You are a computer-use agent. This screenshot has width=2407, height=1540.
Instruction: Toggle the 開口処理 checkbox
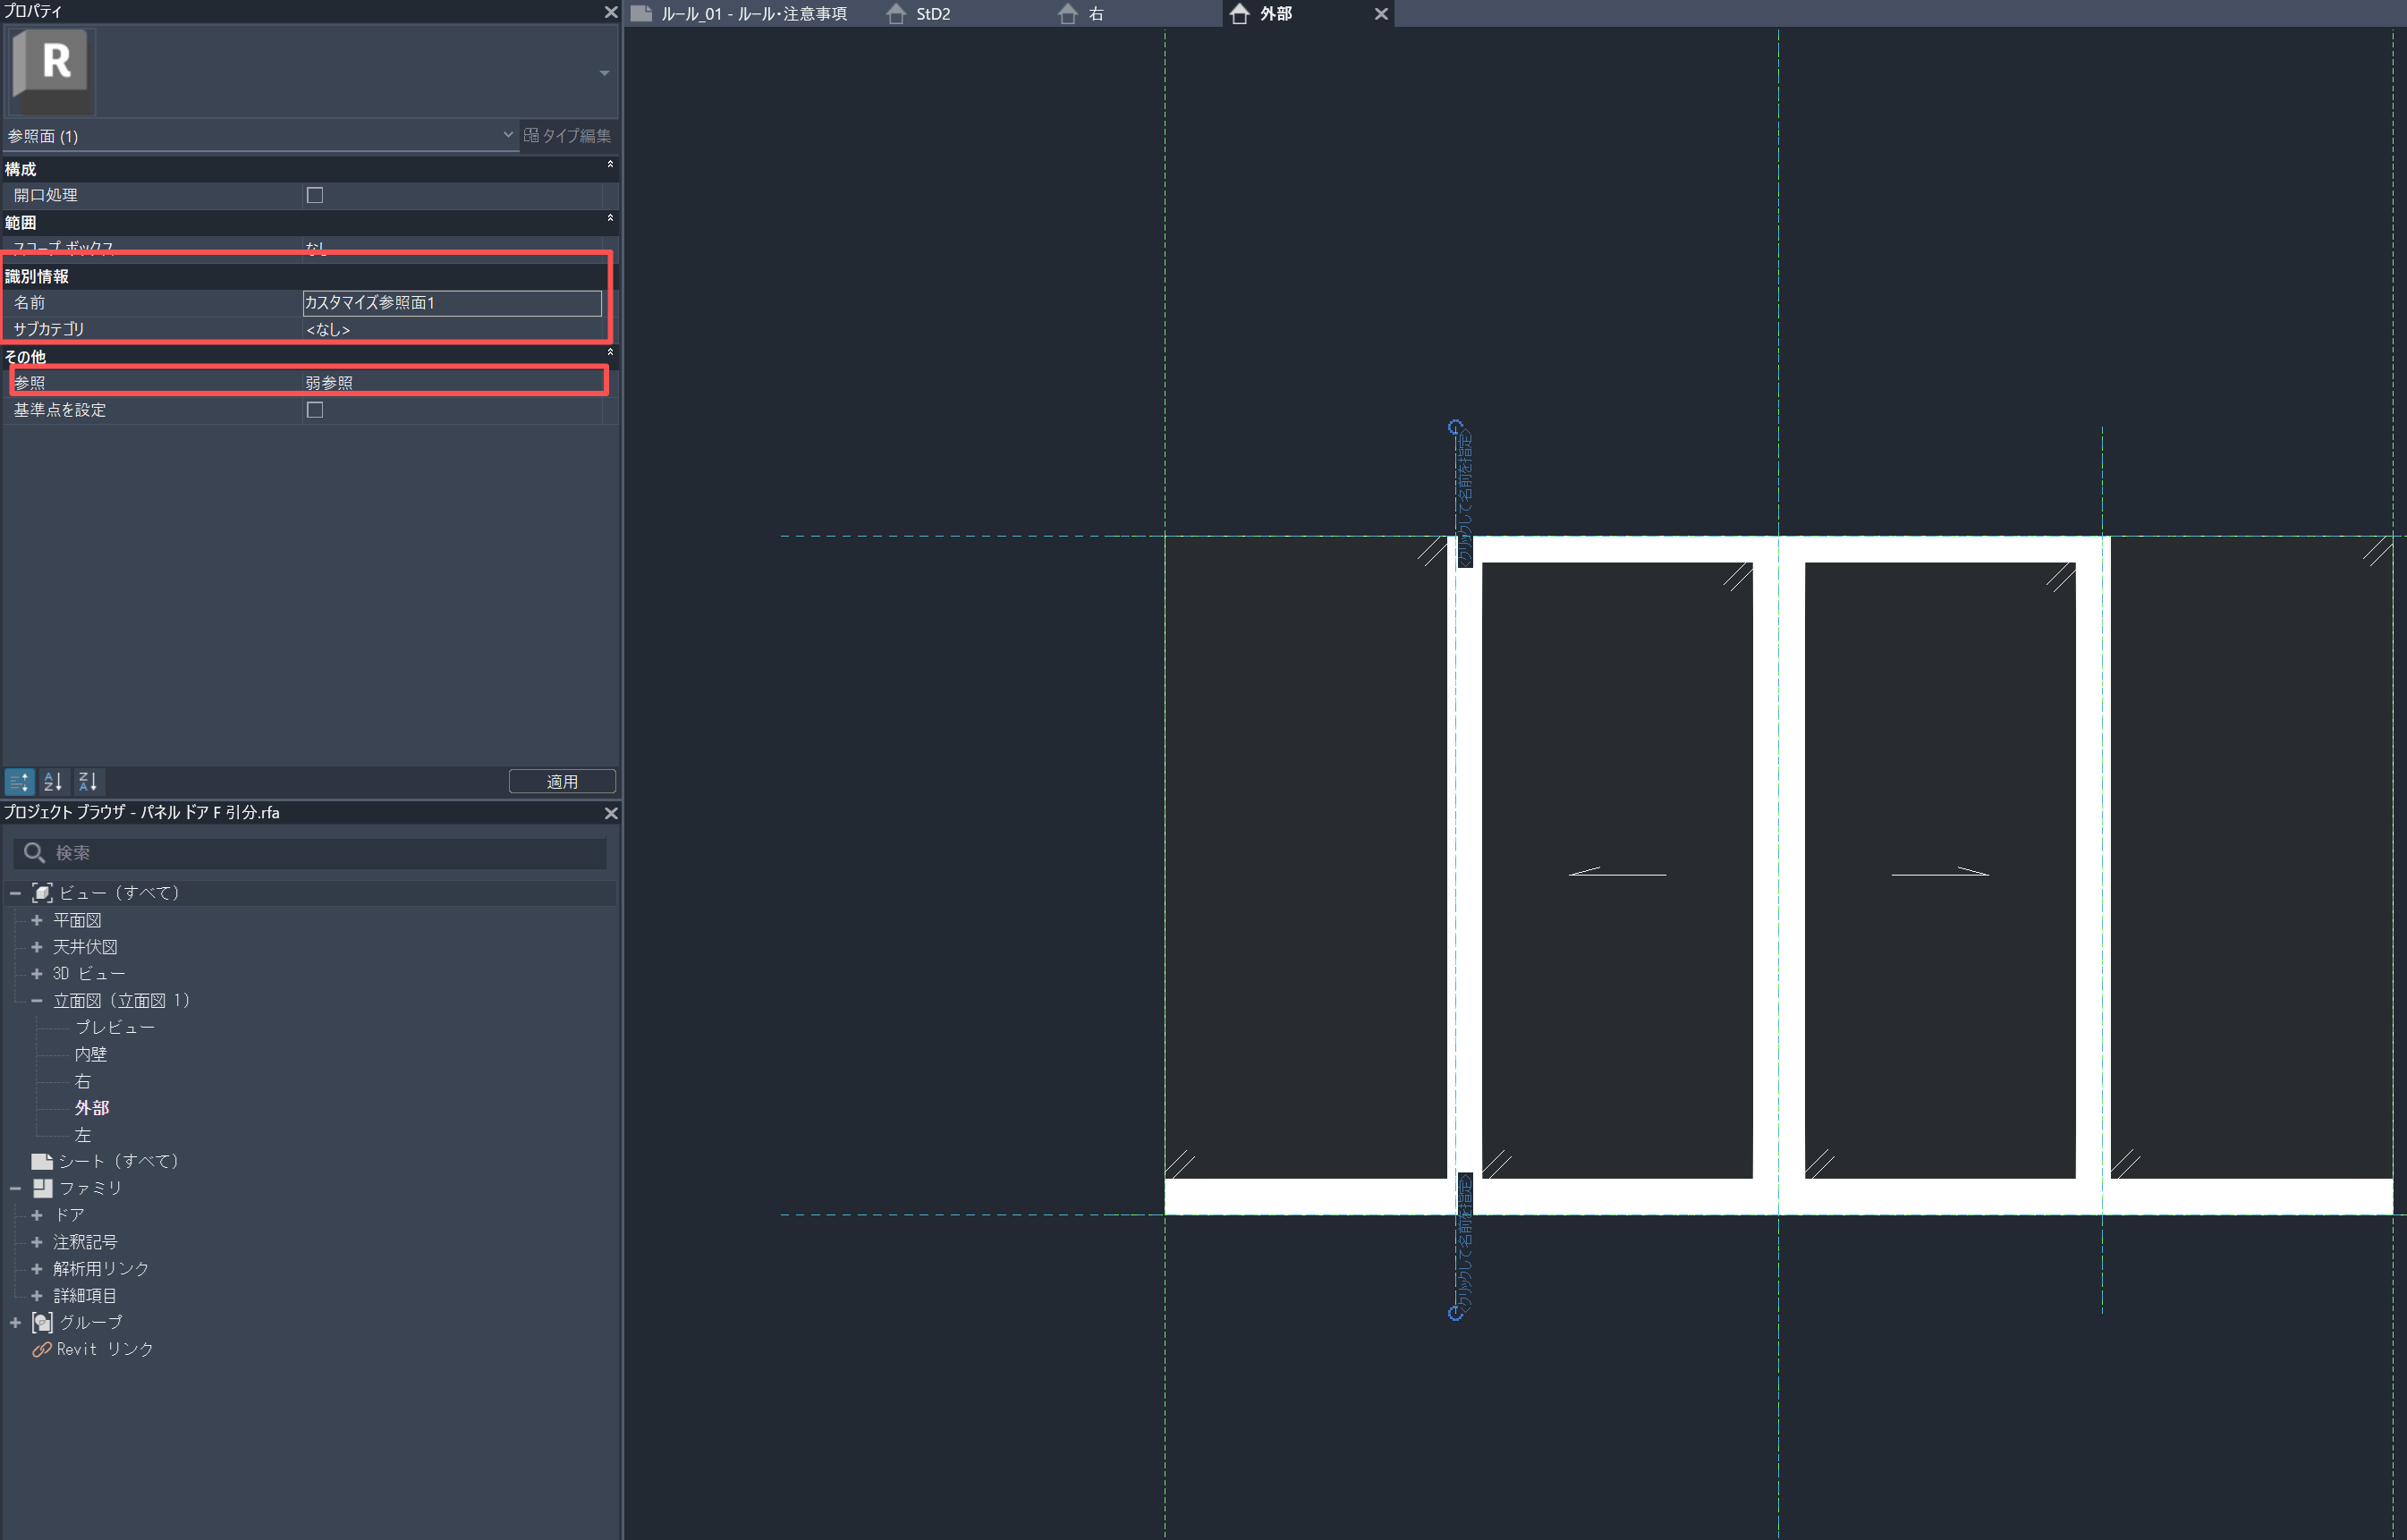click(x=315, y=195)
